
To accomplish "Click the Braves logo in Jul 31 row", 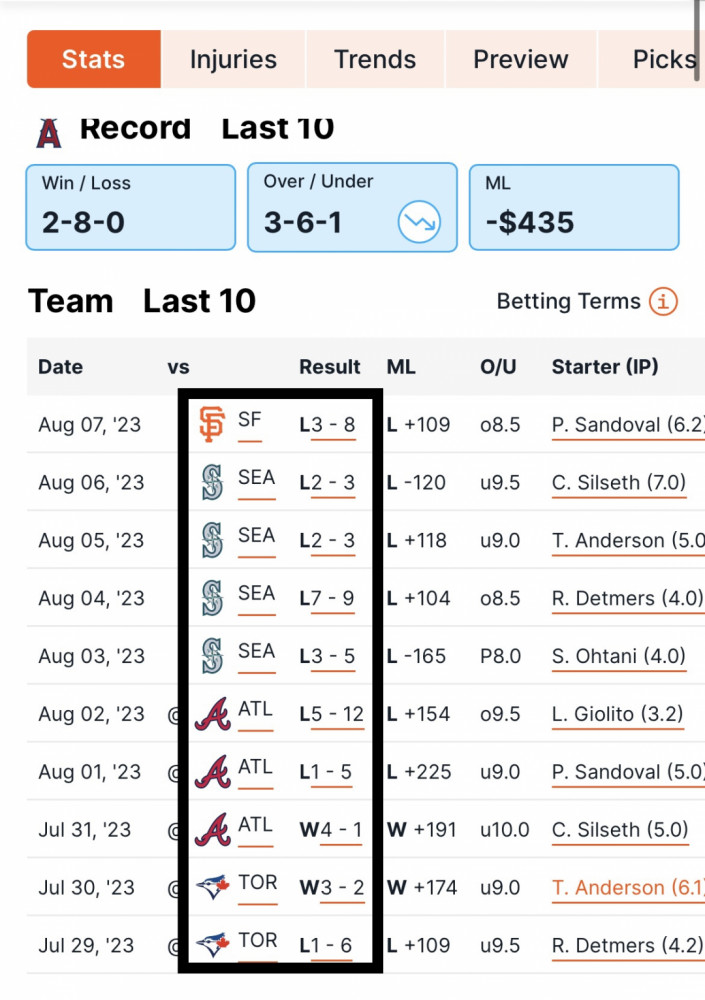I will pyautogui.click(x=212, y=830).
